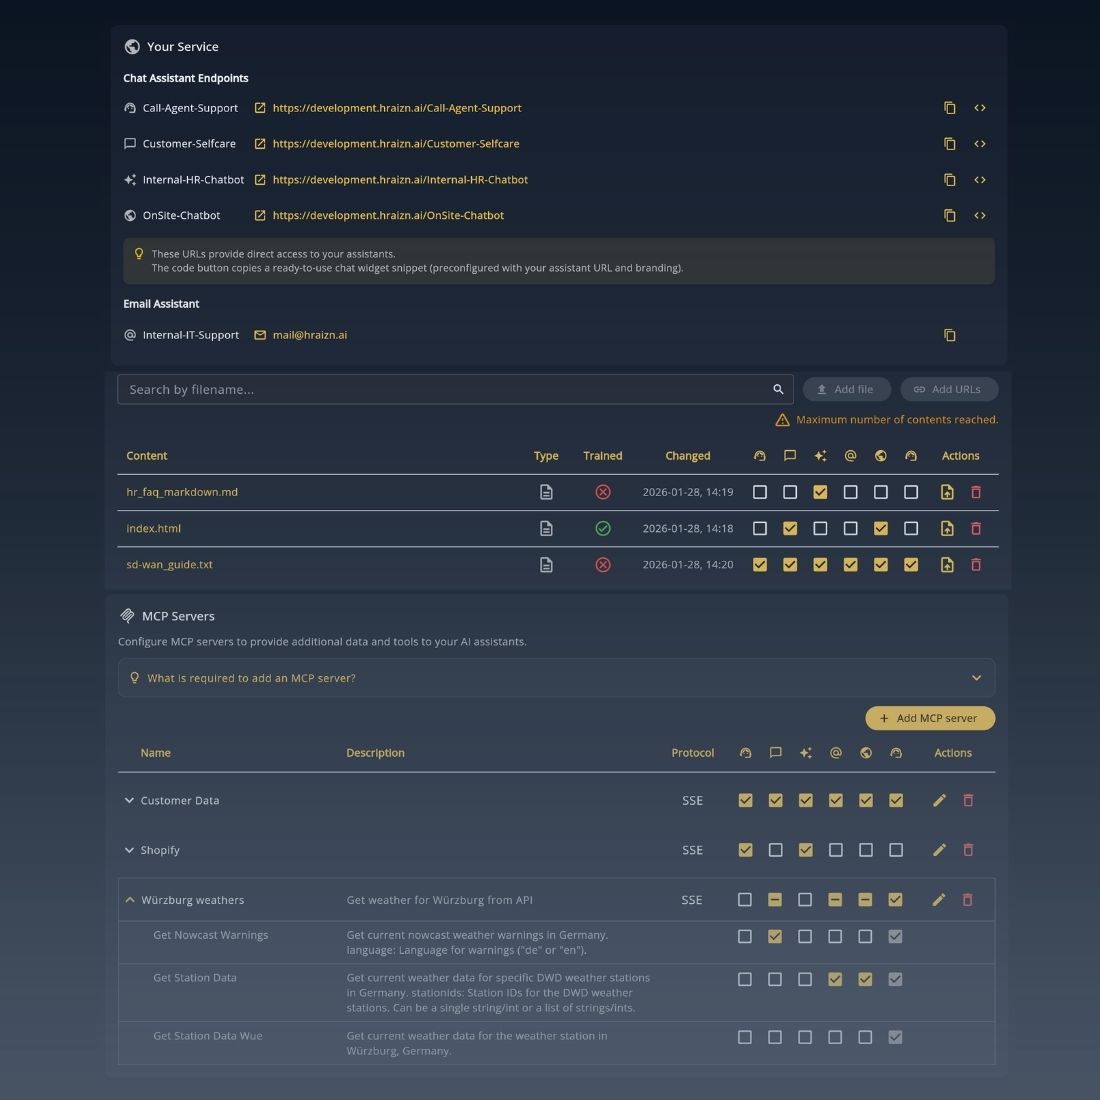This screenshot has height=1100, width=1100.
Task: Expand the Customer Data server row
Action: pos(129,800)
